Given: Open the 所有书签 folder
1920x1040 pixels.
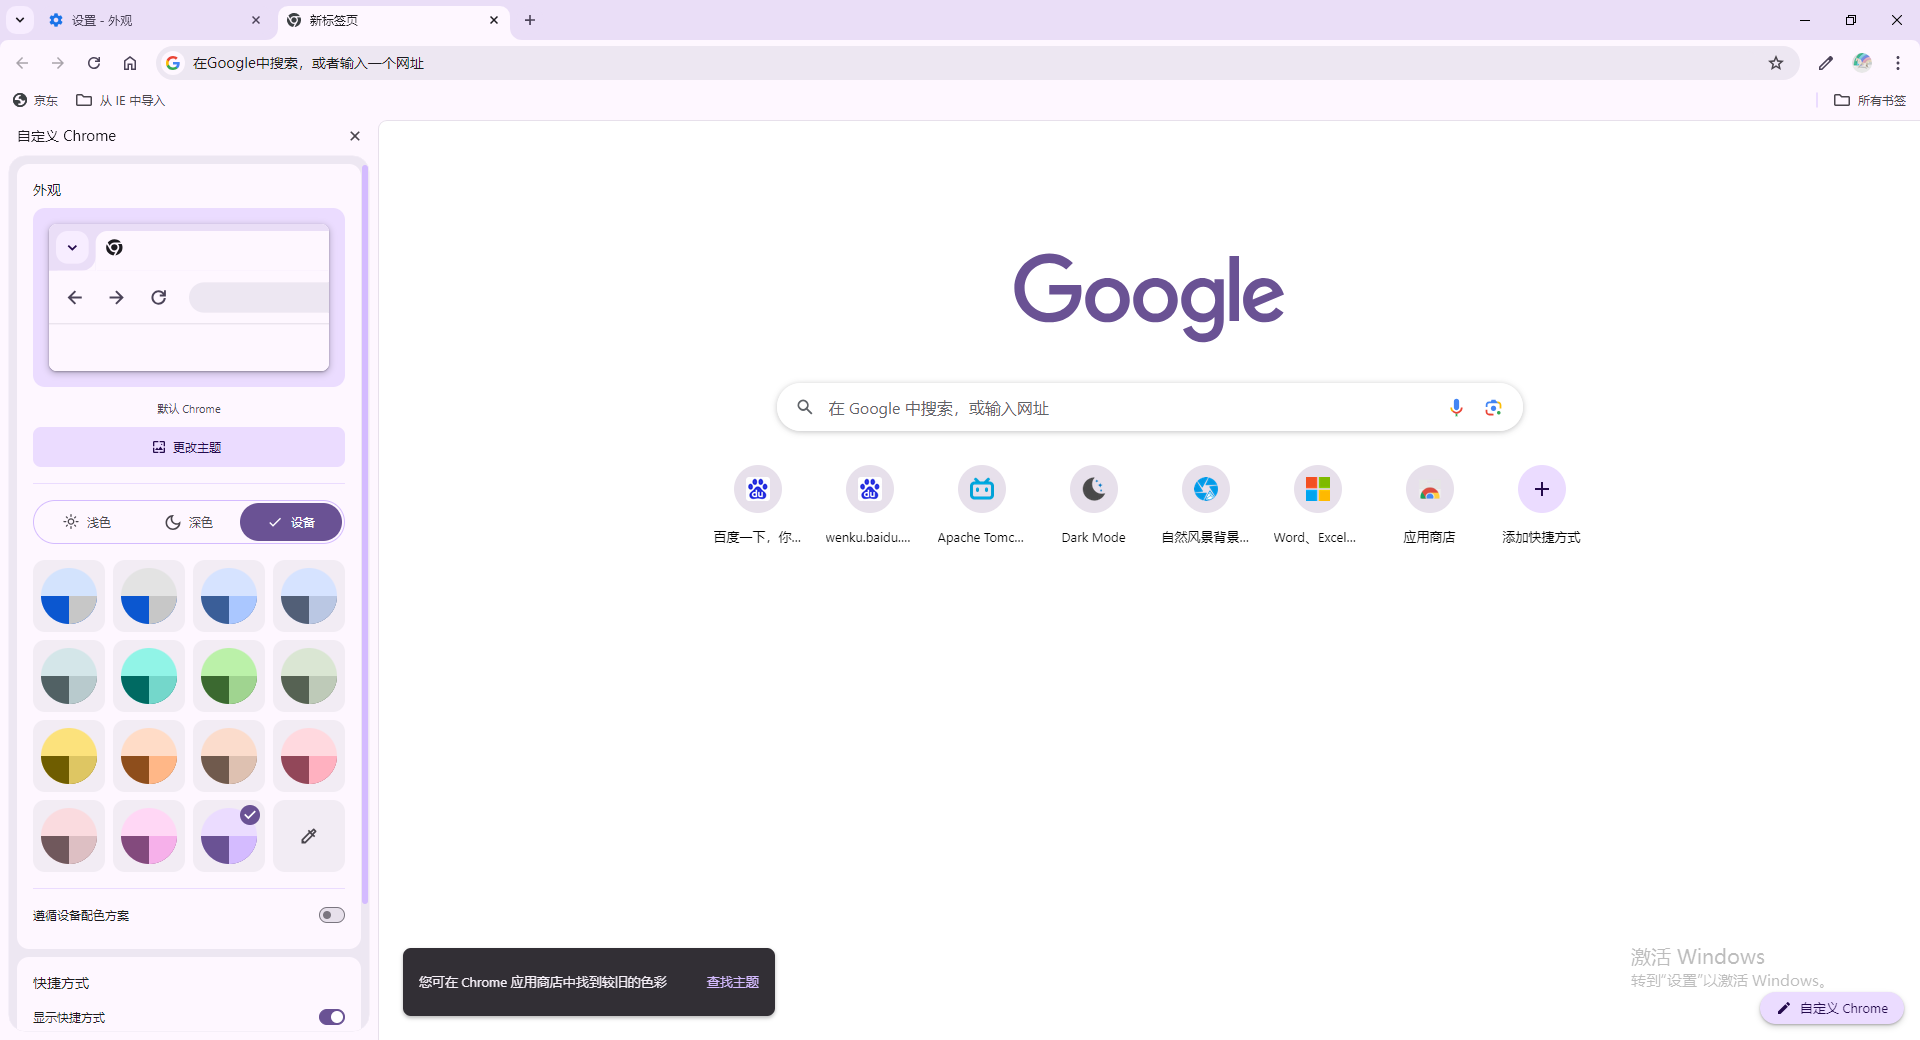Looking at the screenshot, I should pos(1870,100).
